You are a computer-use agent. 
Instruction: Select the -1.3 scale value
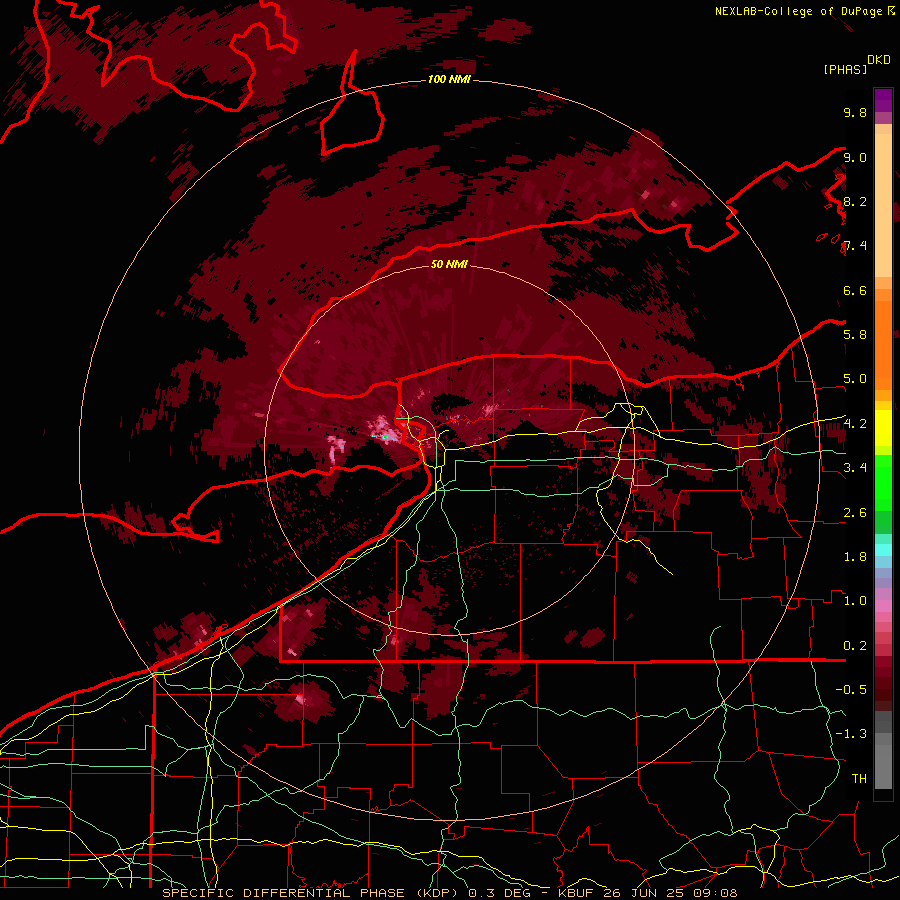(851, 734)
